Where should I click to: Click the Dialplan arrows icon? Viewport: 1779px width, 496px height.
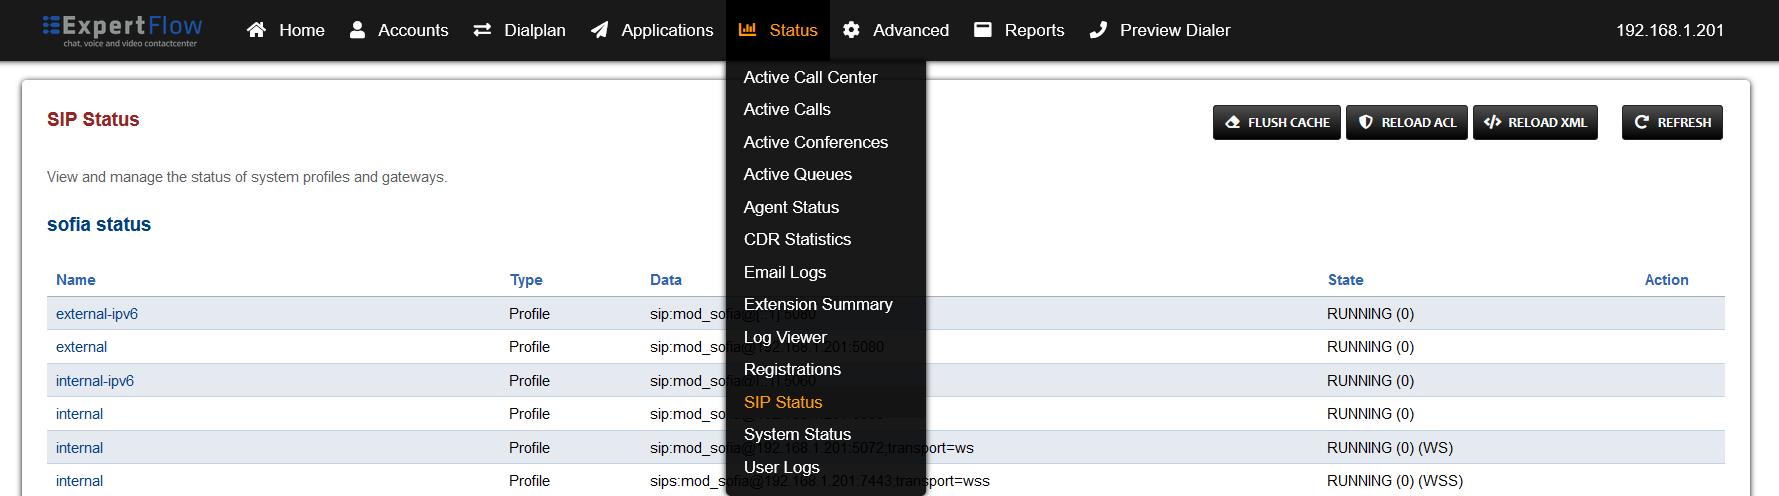pos(482,30)
